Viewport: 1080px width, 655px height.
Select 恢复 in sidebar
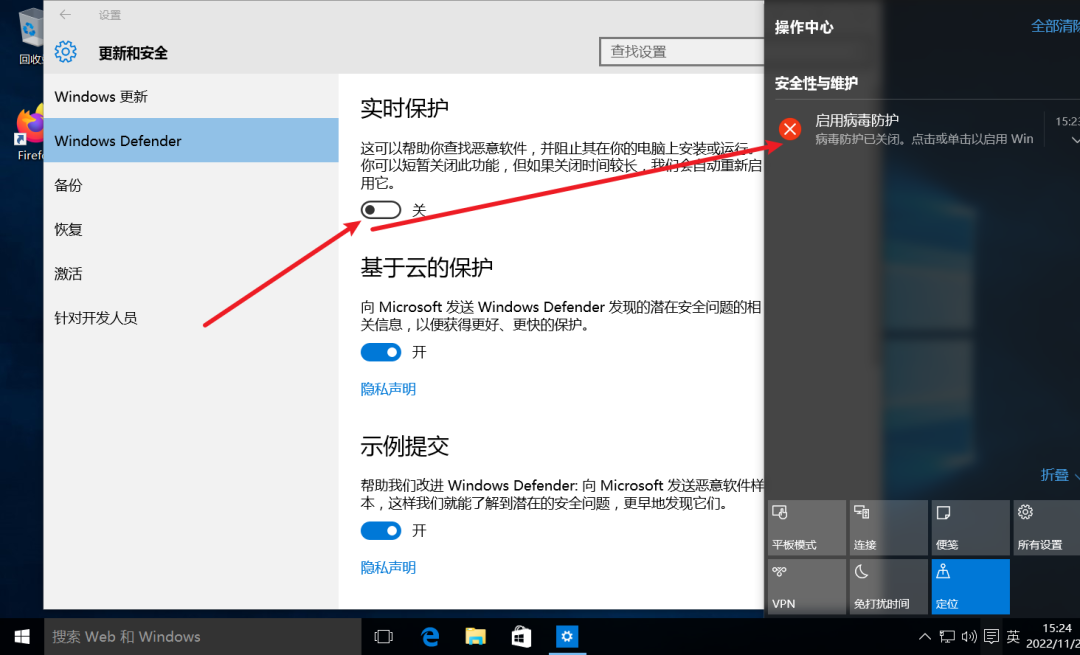pyautogui.click(x=191, y=229)
